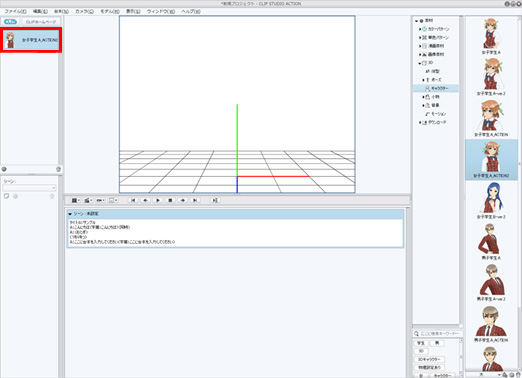
Task: Jump to the last frame
Action: pos(195,200)
